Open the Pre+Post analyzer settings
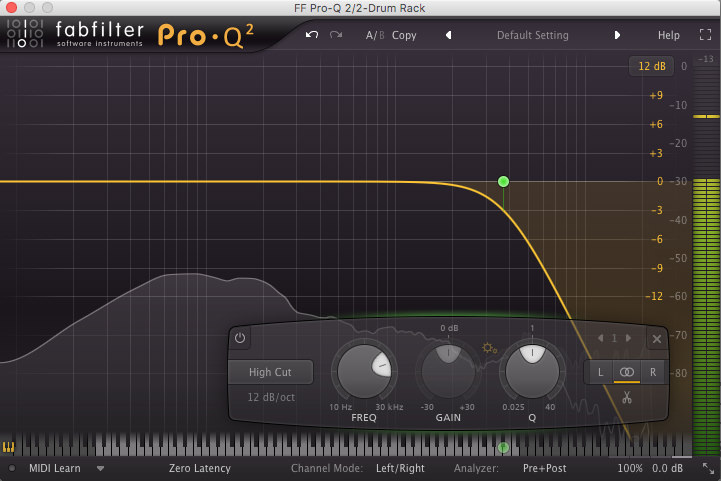721x481 pixels. [x=544, y=469]
